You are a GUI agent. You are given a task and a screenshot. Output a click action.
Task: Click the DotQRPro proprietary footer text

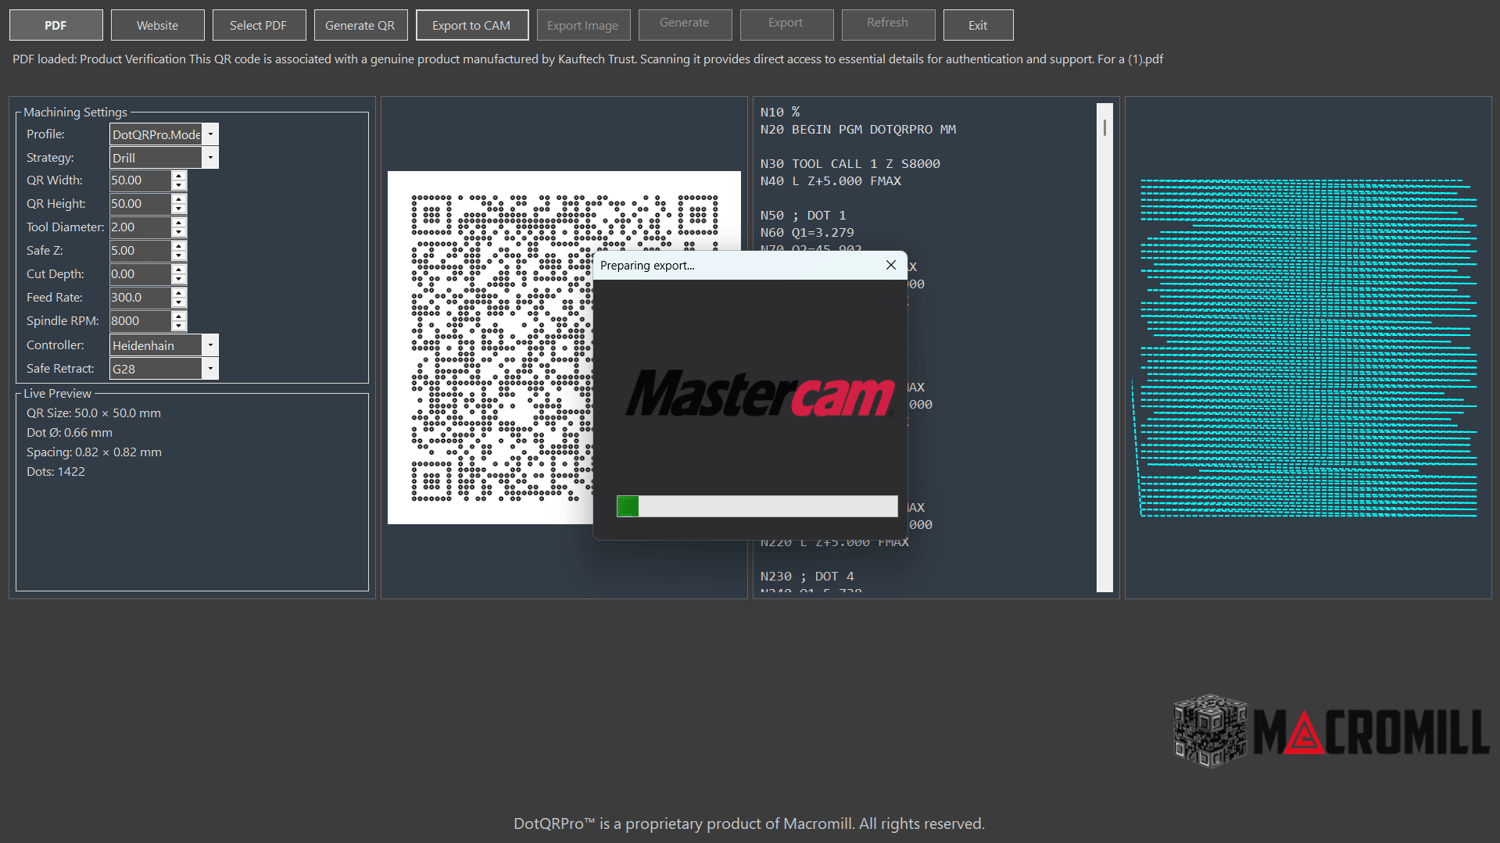pos(749,824)
